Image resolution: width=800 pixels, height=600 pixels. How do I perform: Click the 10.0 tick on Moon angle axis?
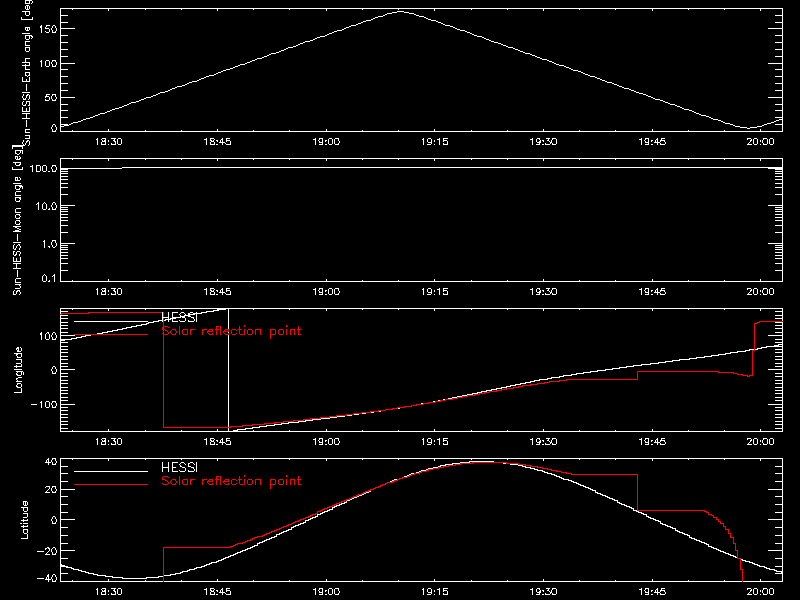tap(46, 206)
